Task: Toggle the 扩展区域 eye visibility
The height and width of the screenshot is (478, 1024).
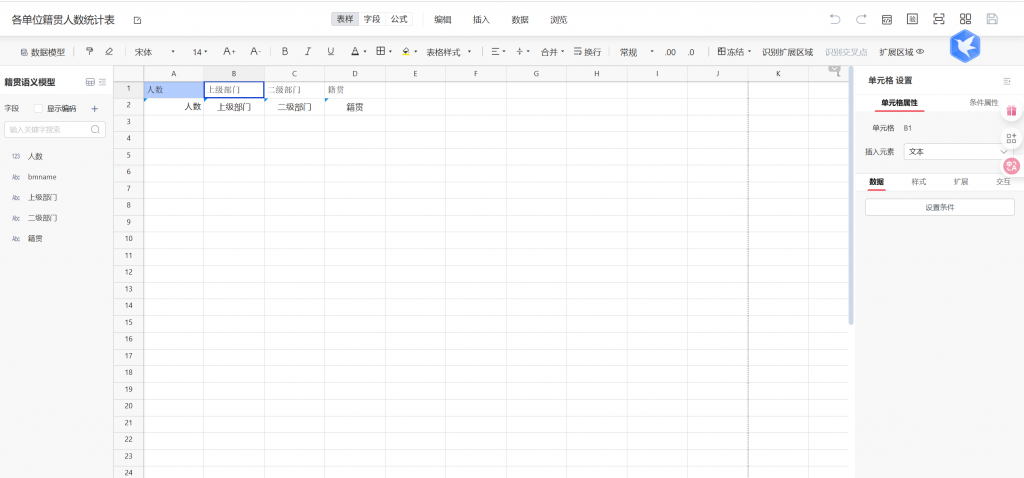Action: click(x=920, y=51)
